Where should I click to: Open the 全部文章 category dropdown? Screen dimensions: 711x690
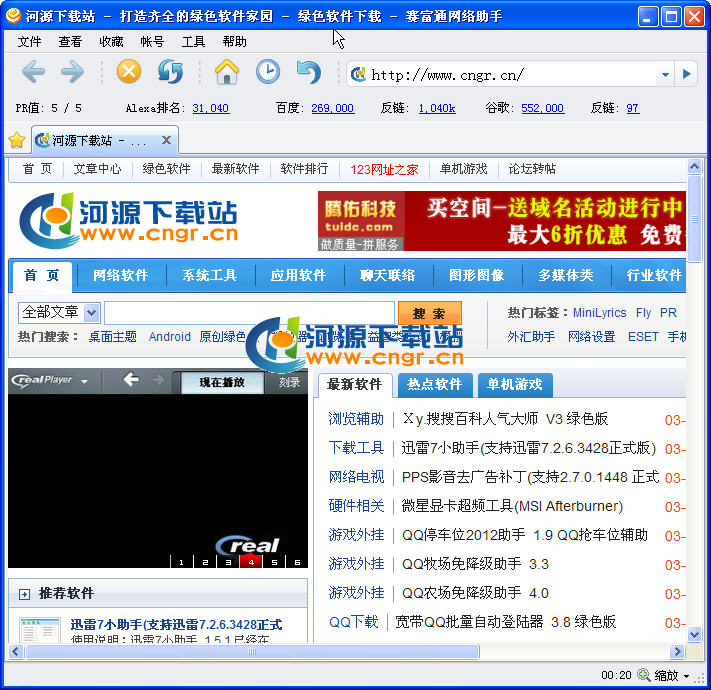(91, 312)
